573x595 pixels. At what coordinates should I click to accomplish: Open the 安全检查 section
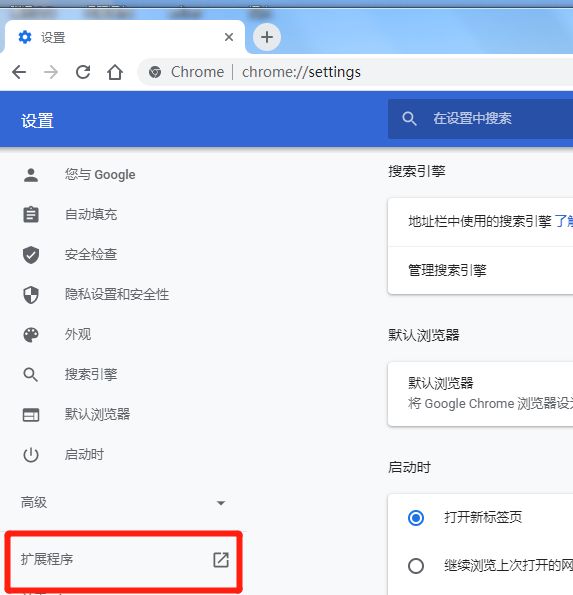91,254
